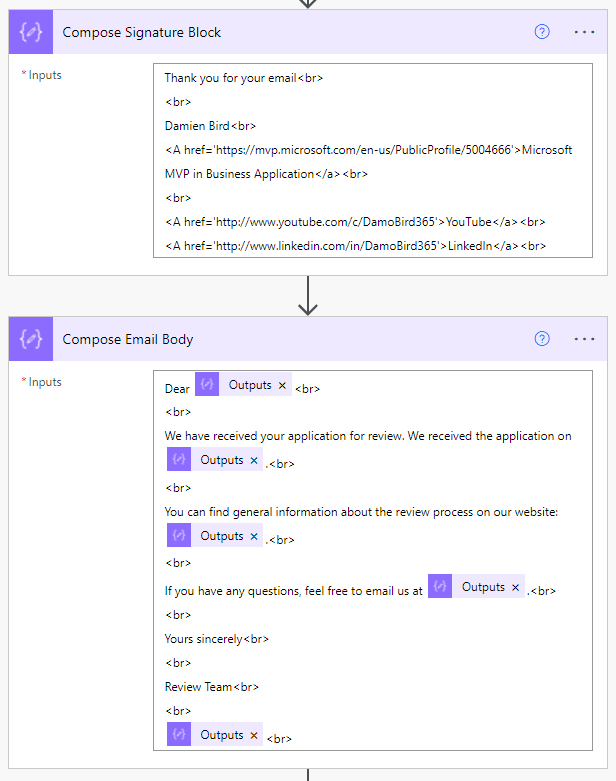Click 'If you have any questions' text

[293, 591]
